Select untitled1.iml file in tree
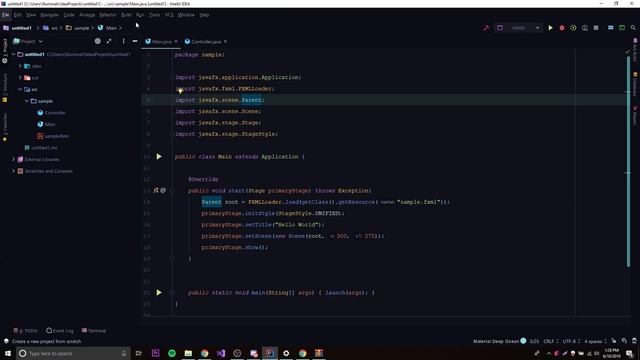This screenshot has height=360, width=640. coord(41,148)
